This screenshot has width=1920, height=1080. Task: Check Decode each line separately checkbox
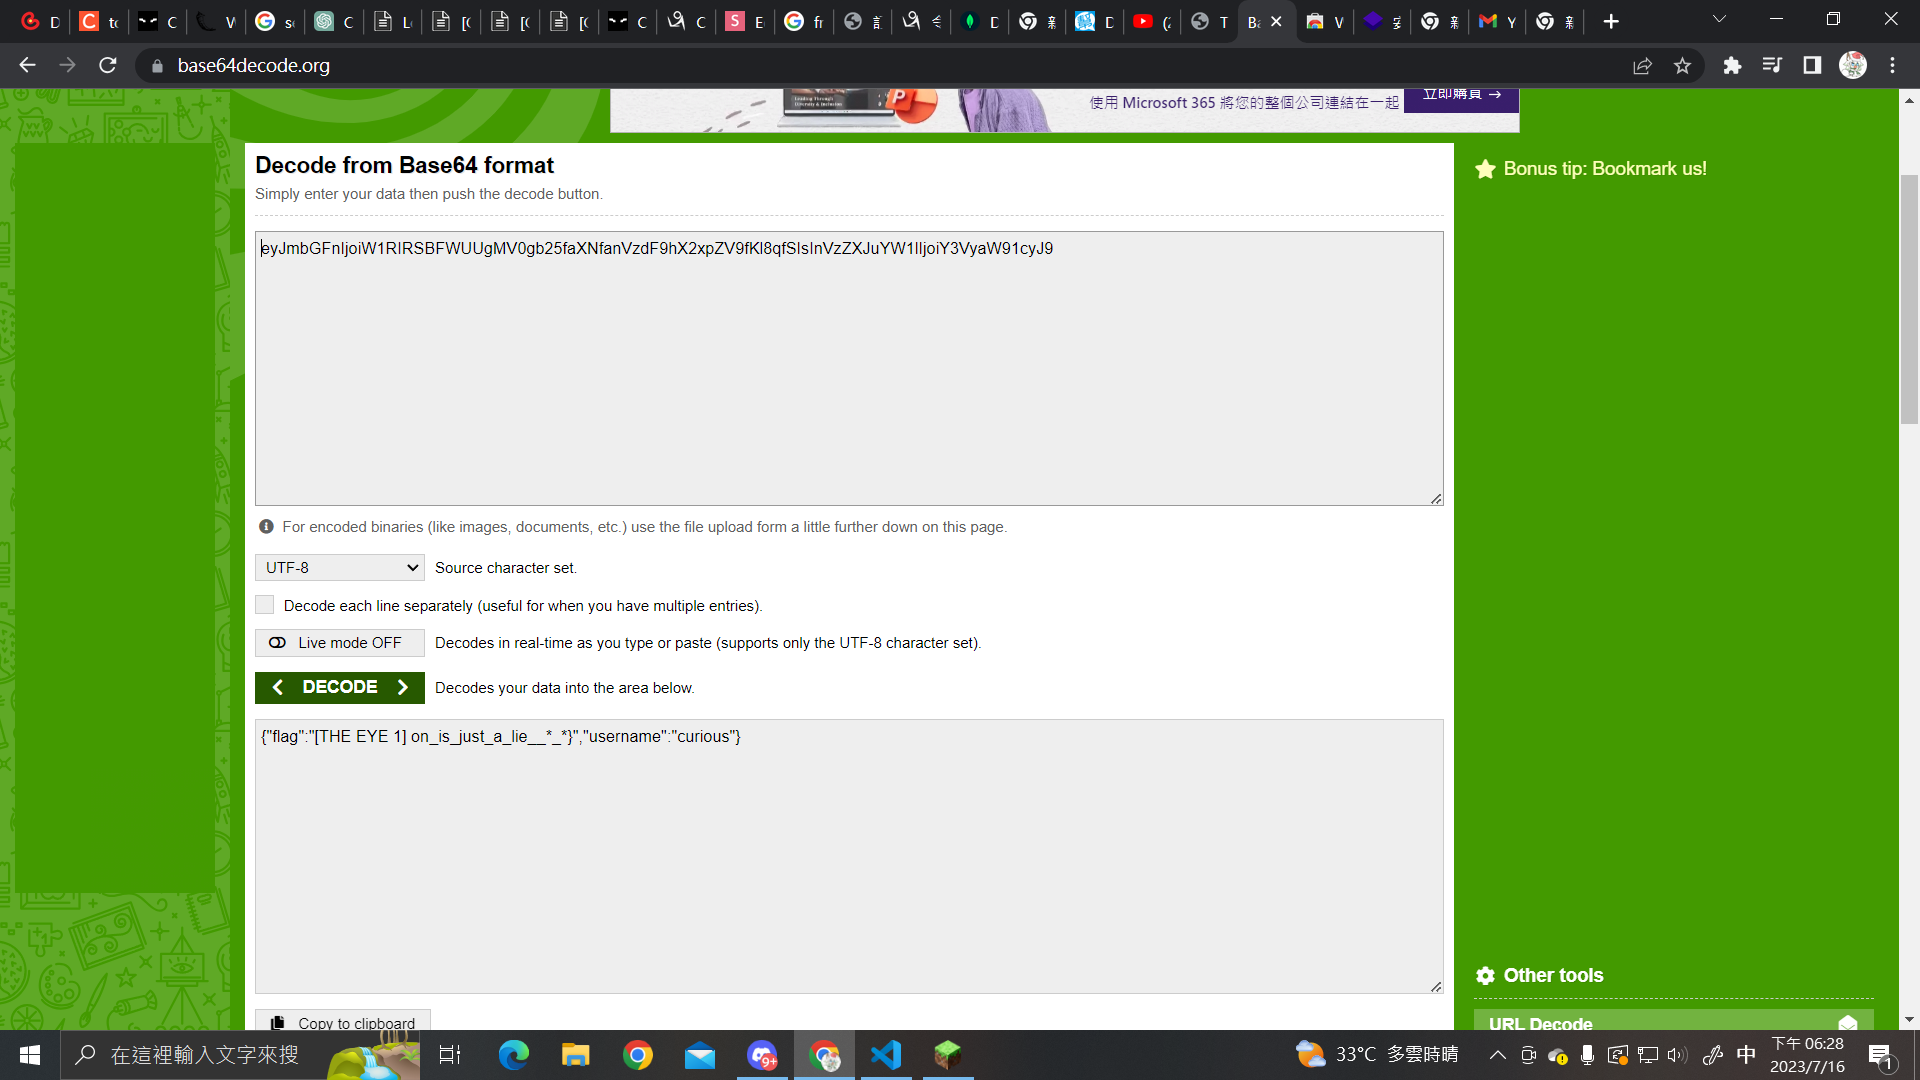[265, 605]
